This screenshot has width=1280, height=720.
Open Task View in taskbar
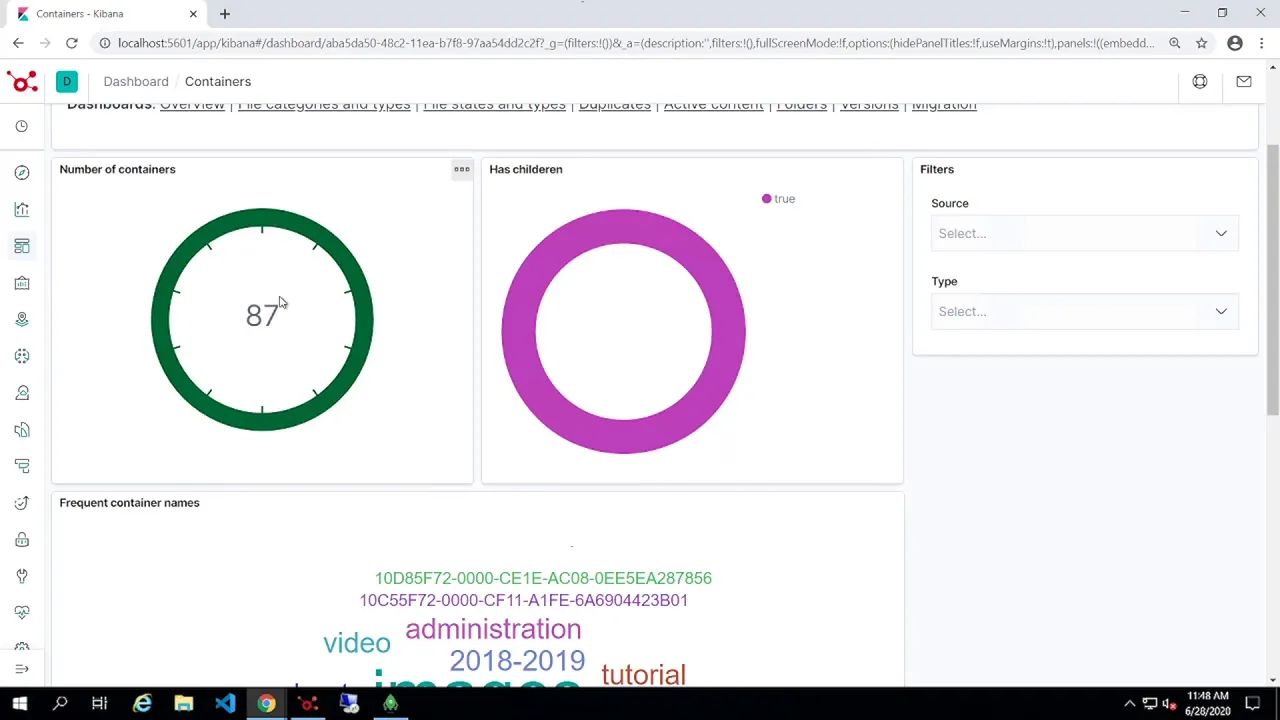point(100,704)
